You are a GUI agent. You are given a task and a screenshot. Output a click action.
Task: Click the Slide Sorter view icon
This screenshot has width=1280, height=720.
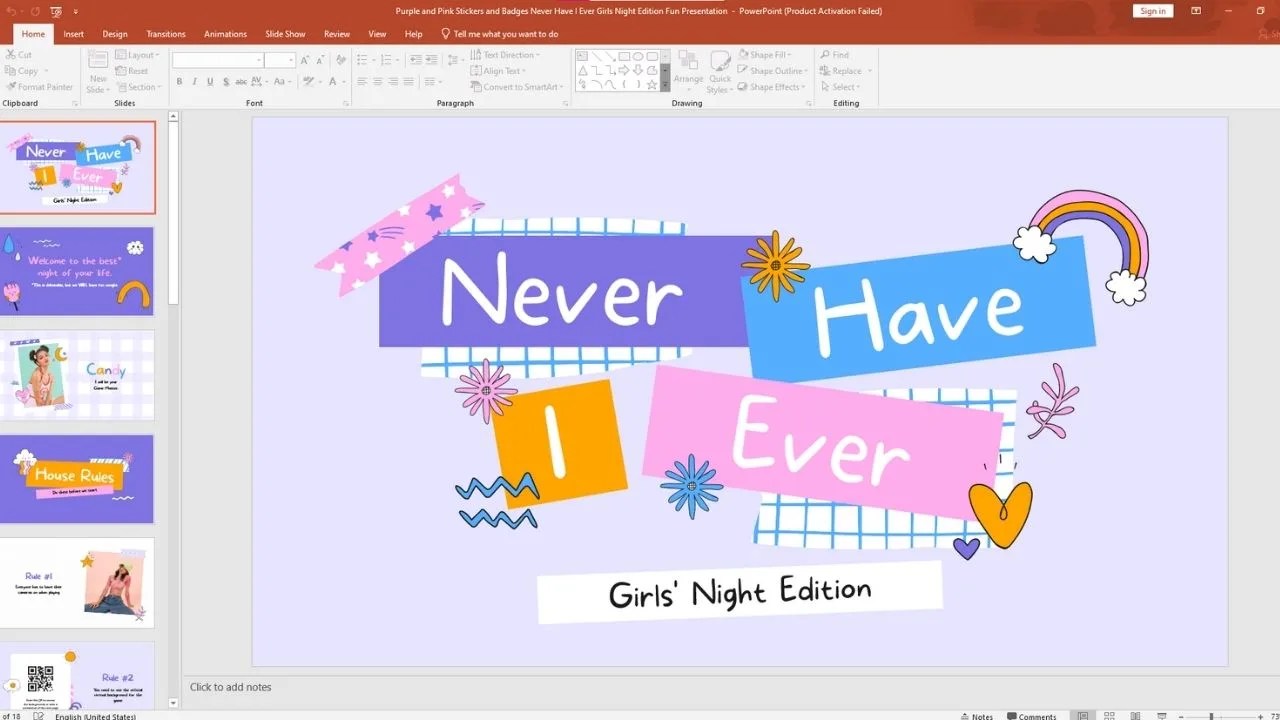click(x=1108, y=715)
